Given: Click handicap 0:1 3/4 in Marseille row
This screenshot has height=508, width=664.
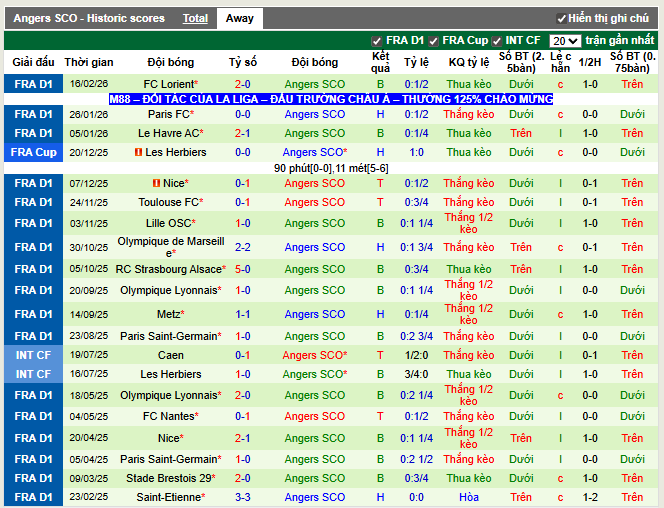Looking at the screenshot, I should click(416, 247).
